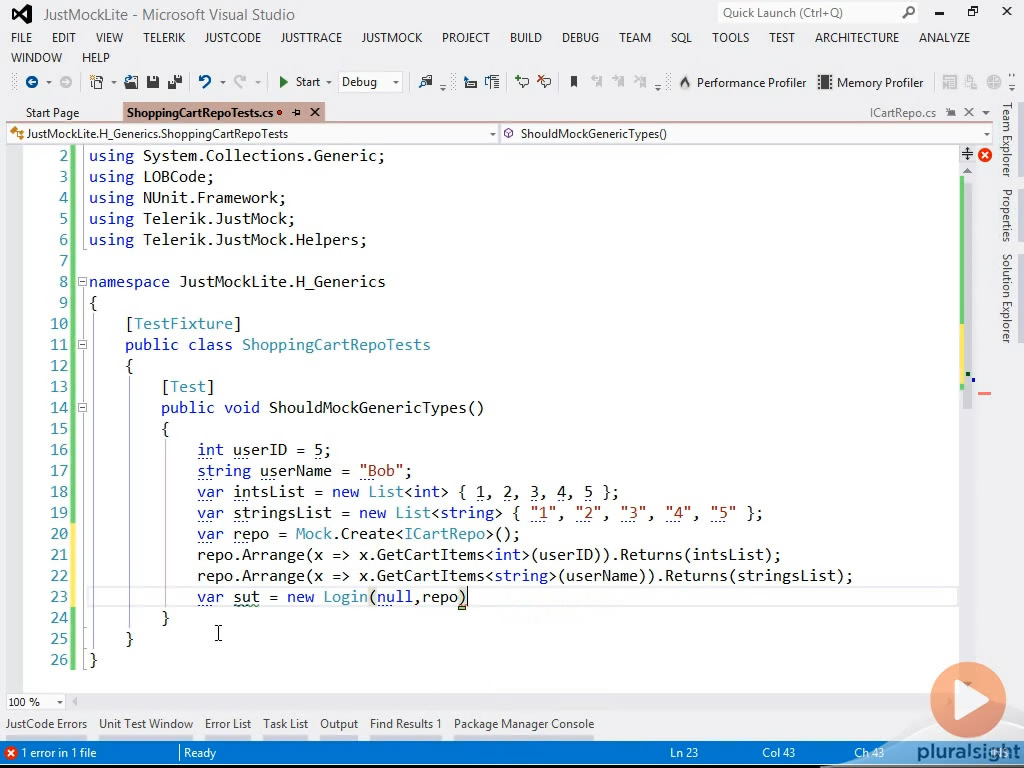
Task: Click the comment-lines toolbar icon
Action: coord(492,82)
